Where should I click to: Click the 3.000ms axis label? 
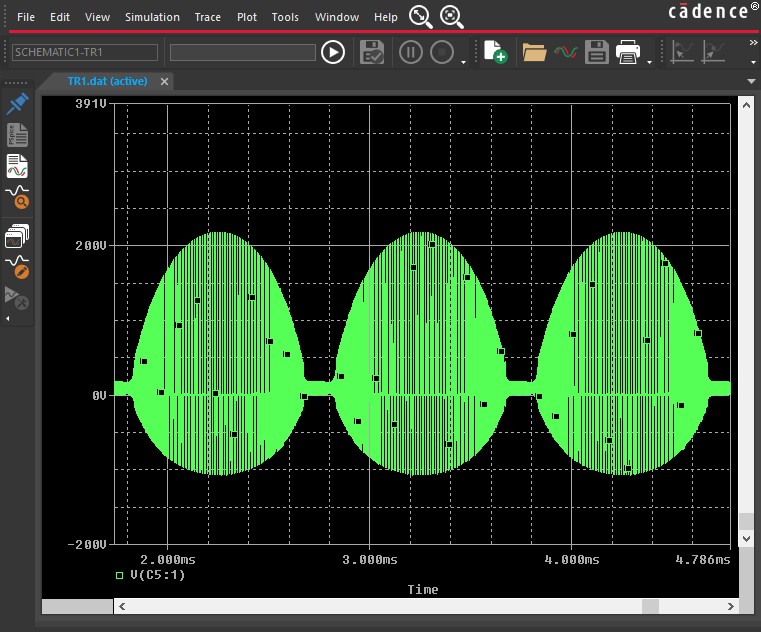[x=370, y=560]
